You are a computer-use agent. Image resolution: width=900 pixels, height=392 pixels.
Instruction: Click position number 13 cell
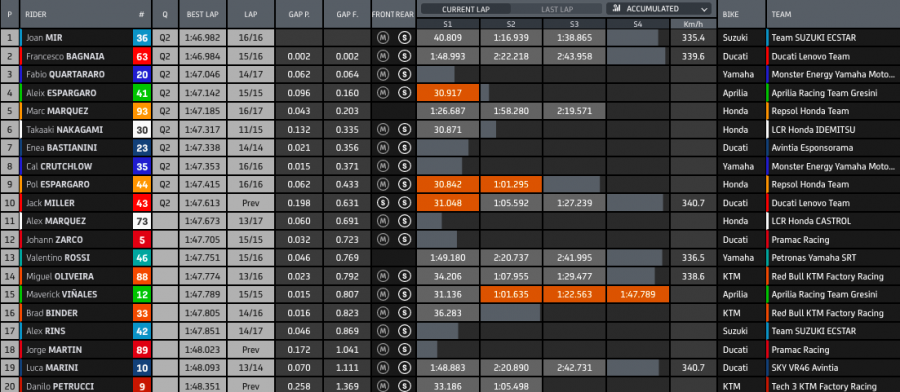click(x=9, y=258)
